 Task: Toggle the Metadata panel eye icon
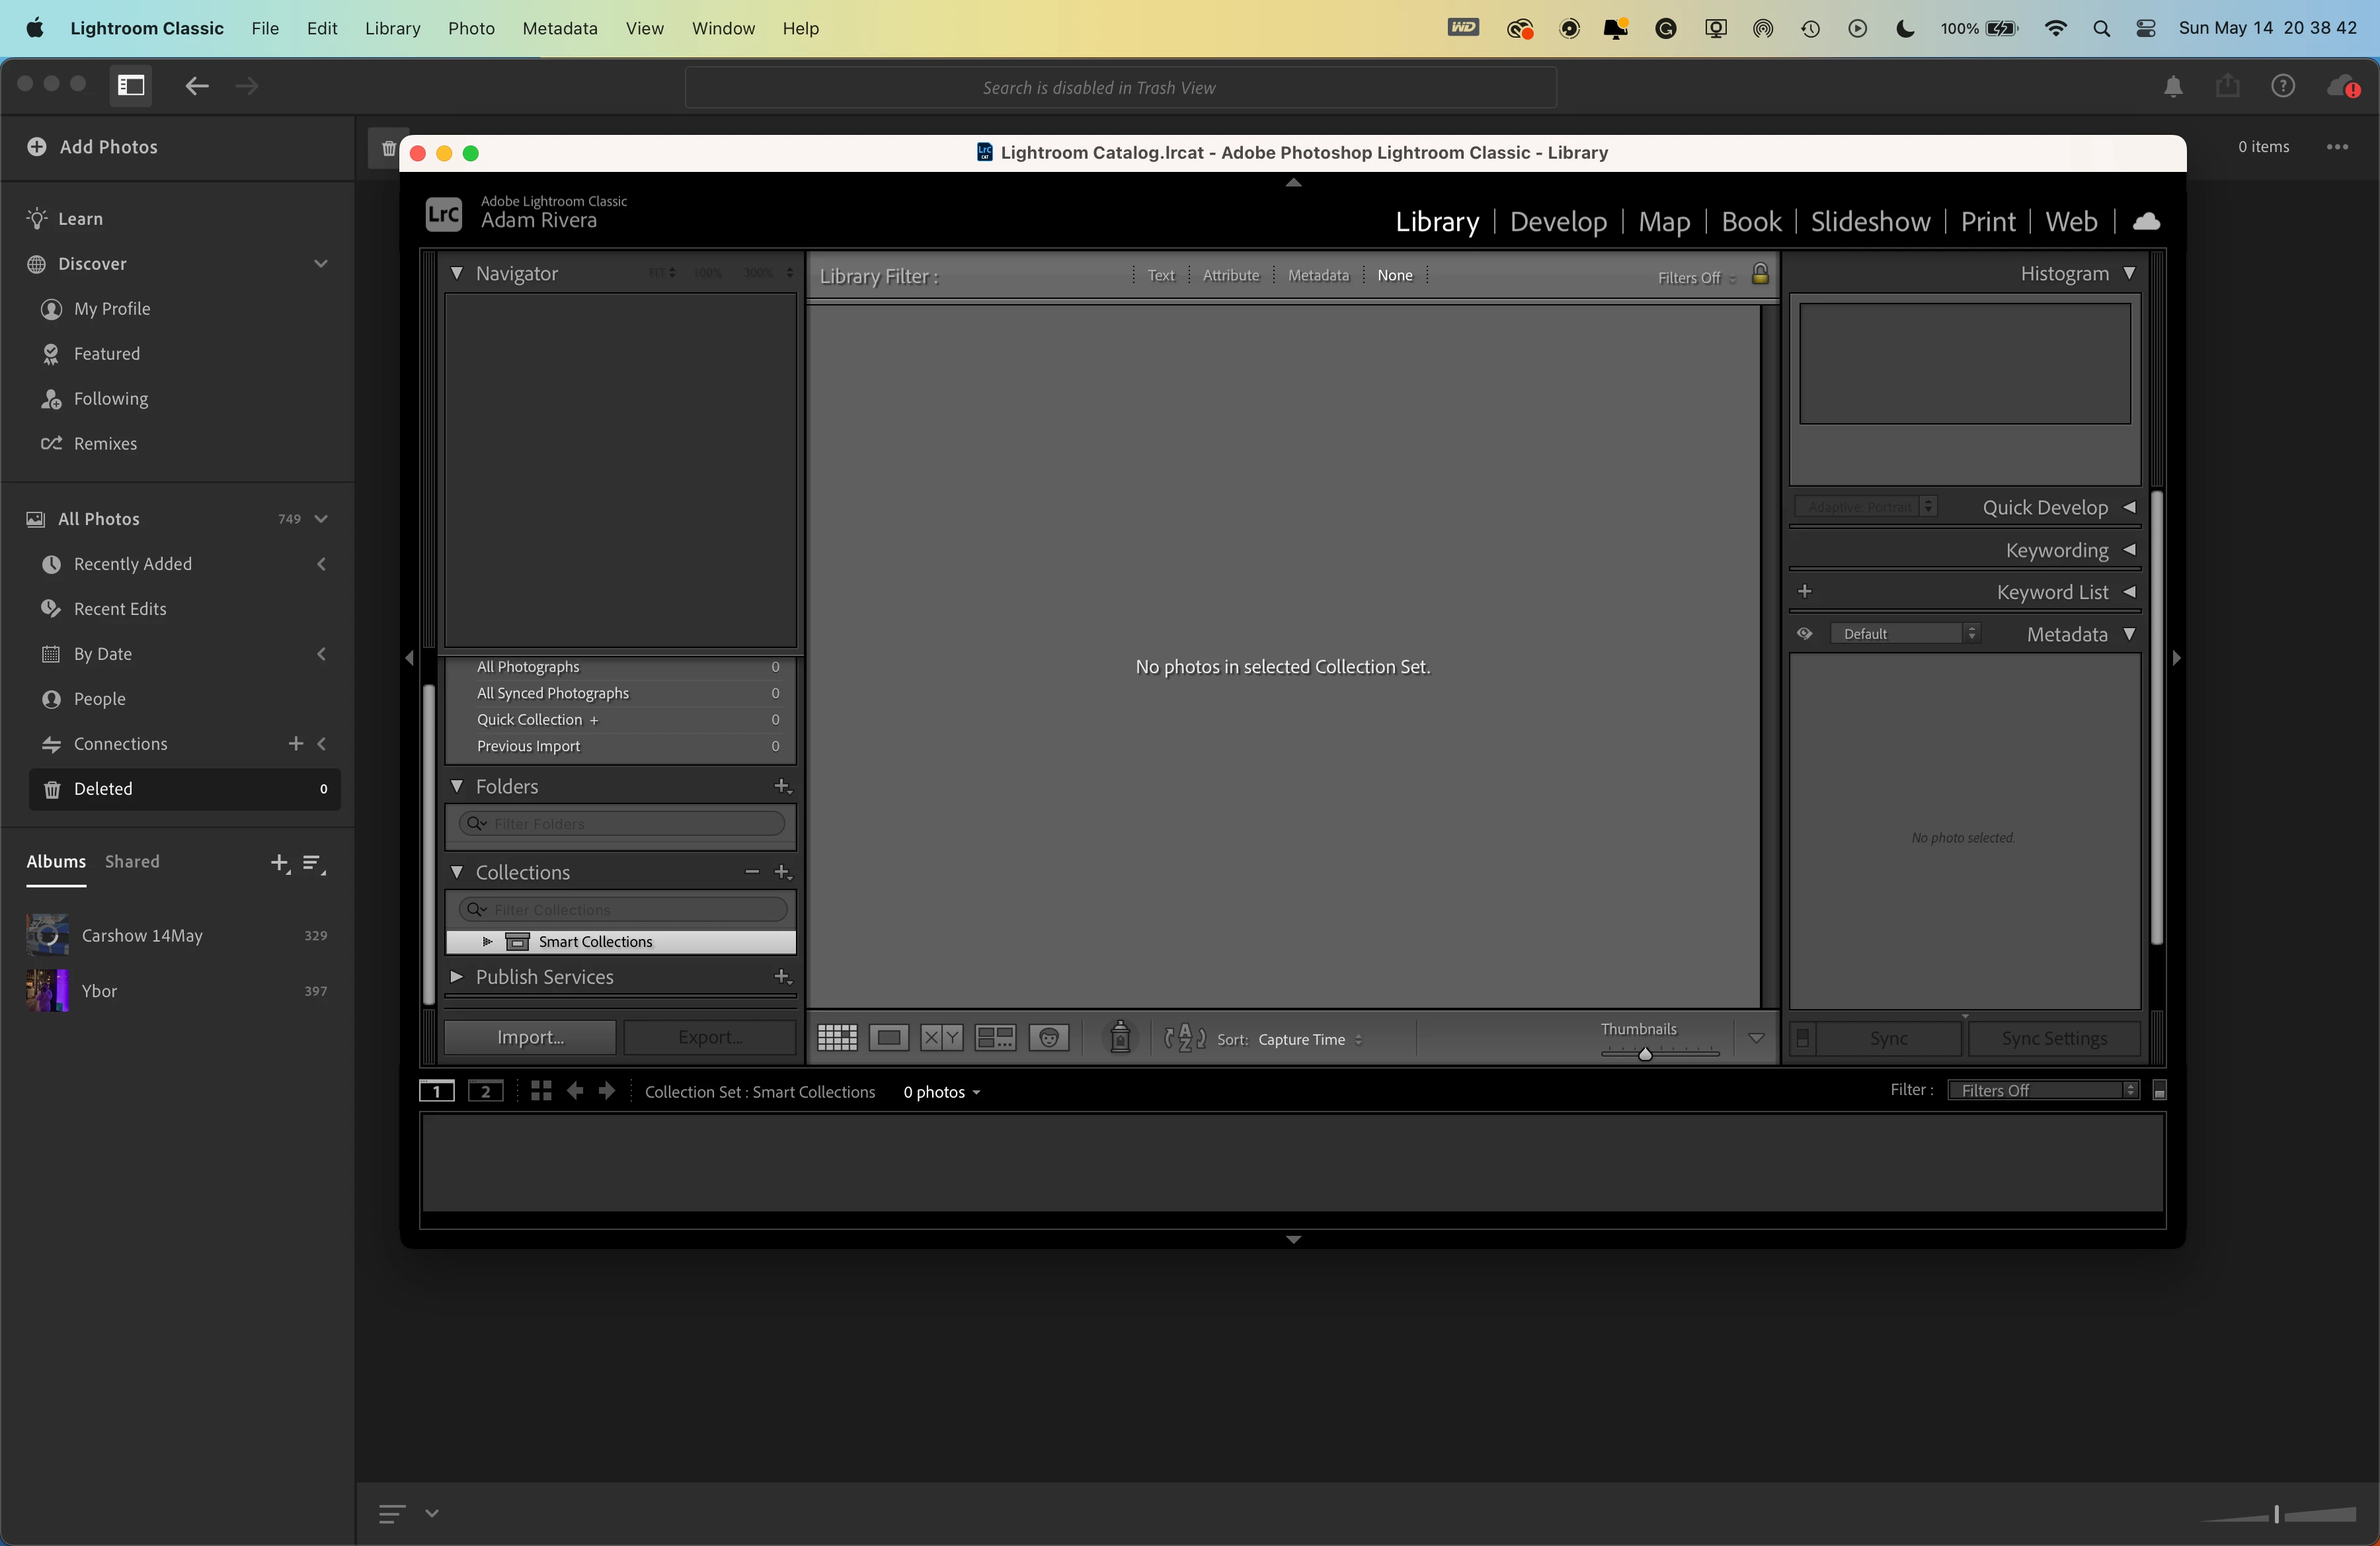tap(1804, 634)
